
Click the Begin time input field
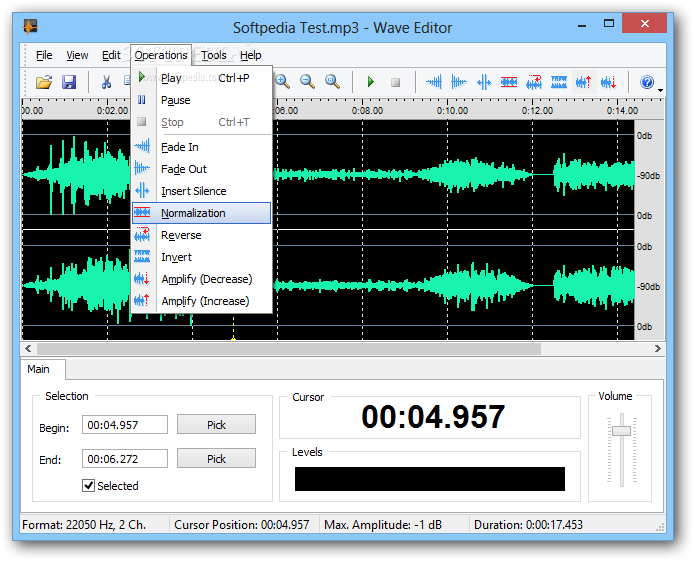[x=125, y=425]
